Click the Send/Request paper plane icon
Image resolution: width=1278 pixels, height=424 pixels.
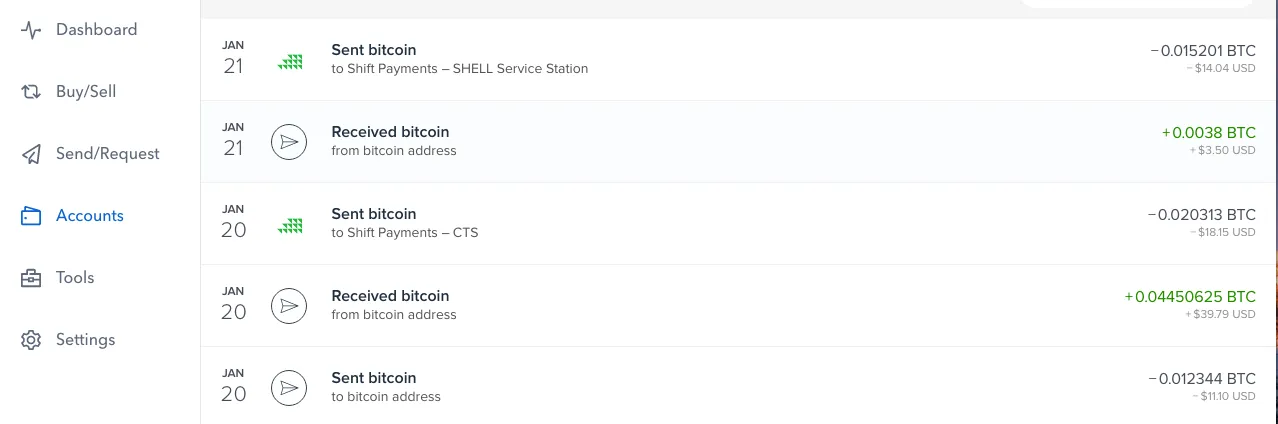[x=31, y=154]
